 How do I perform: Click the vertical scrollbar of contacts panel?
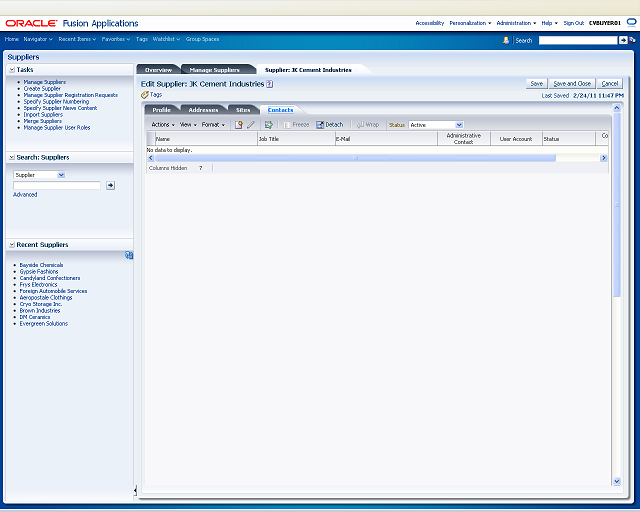coord(617,204)
